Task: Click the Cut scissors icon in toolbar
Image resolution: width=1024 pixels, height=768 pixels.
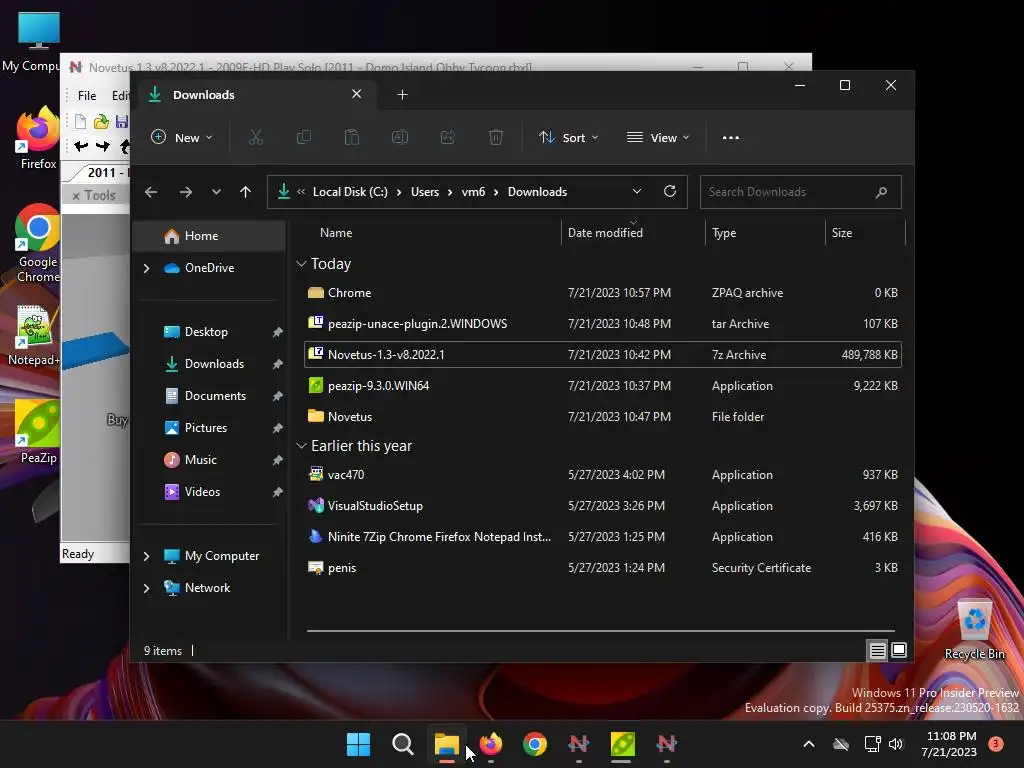Action: pos(255,137)
